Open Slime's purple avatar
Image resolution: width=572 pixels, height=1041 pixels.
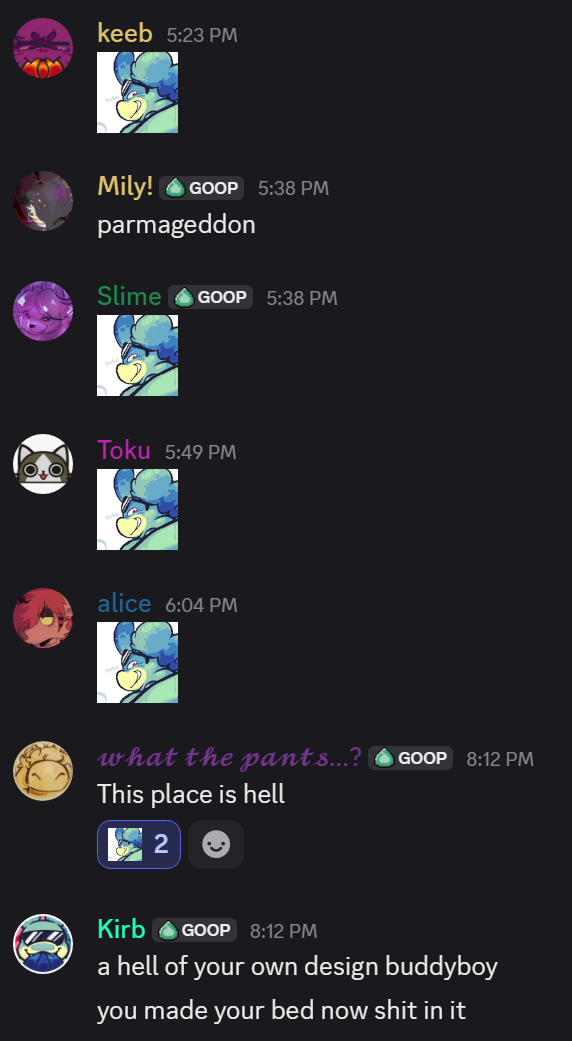coord(43,311)
